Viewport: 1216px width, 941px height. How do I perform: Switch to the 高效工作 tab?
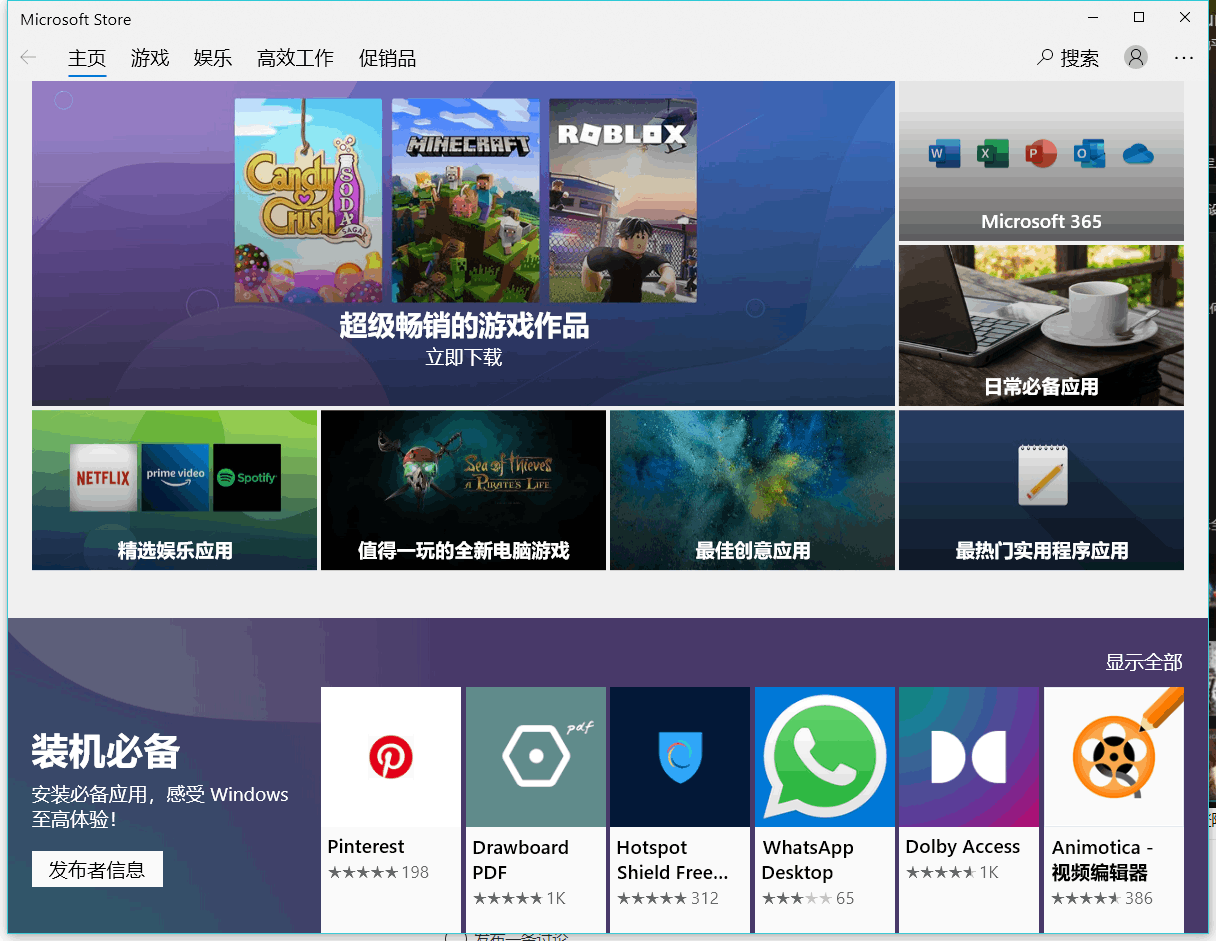tap(295, 58)
